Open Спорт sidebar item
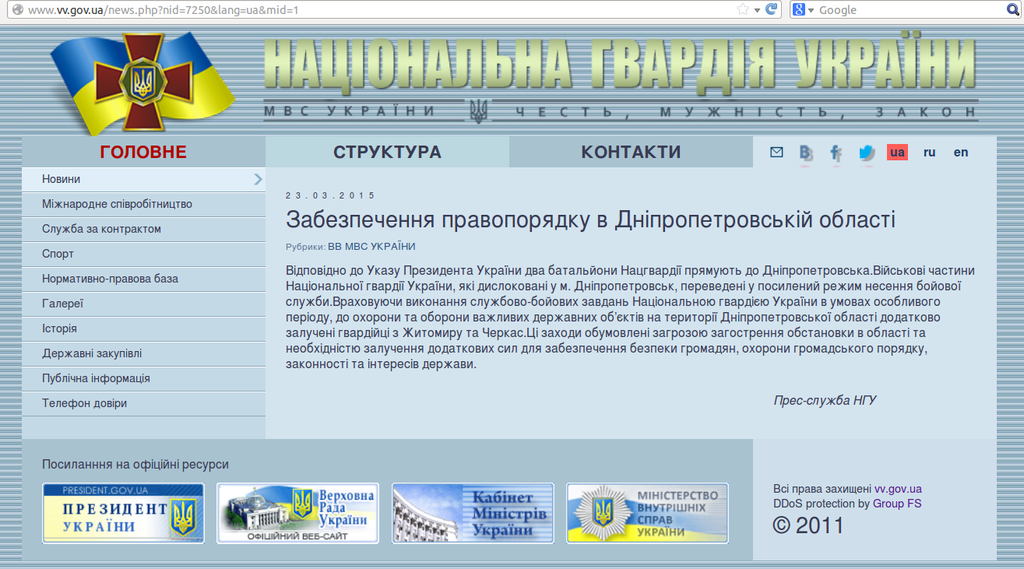The height and width of the screenshot is (569, 1024). [x=144, y=253]
